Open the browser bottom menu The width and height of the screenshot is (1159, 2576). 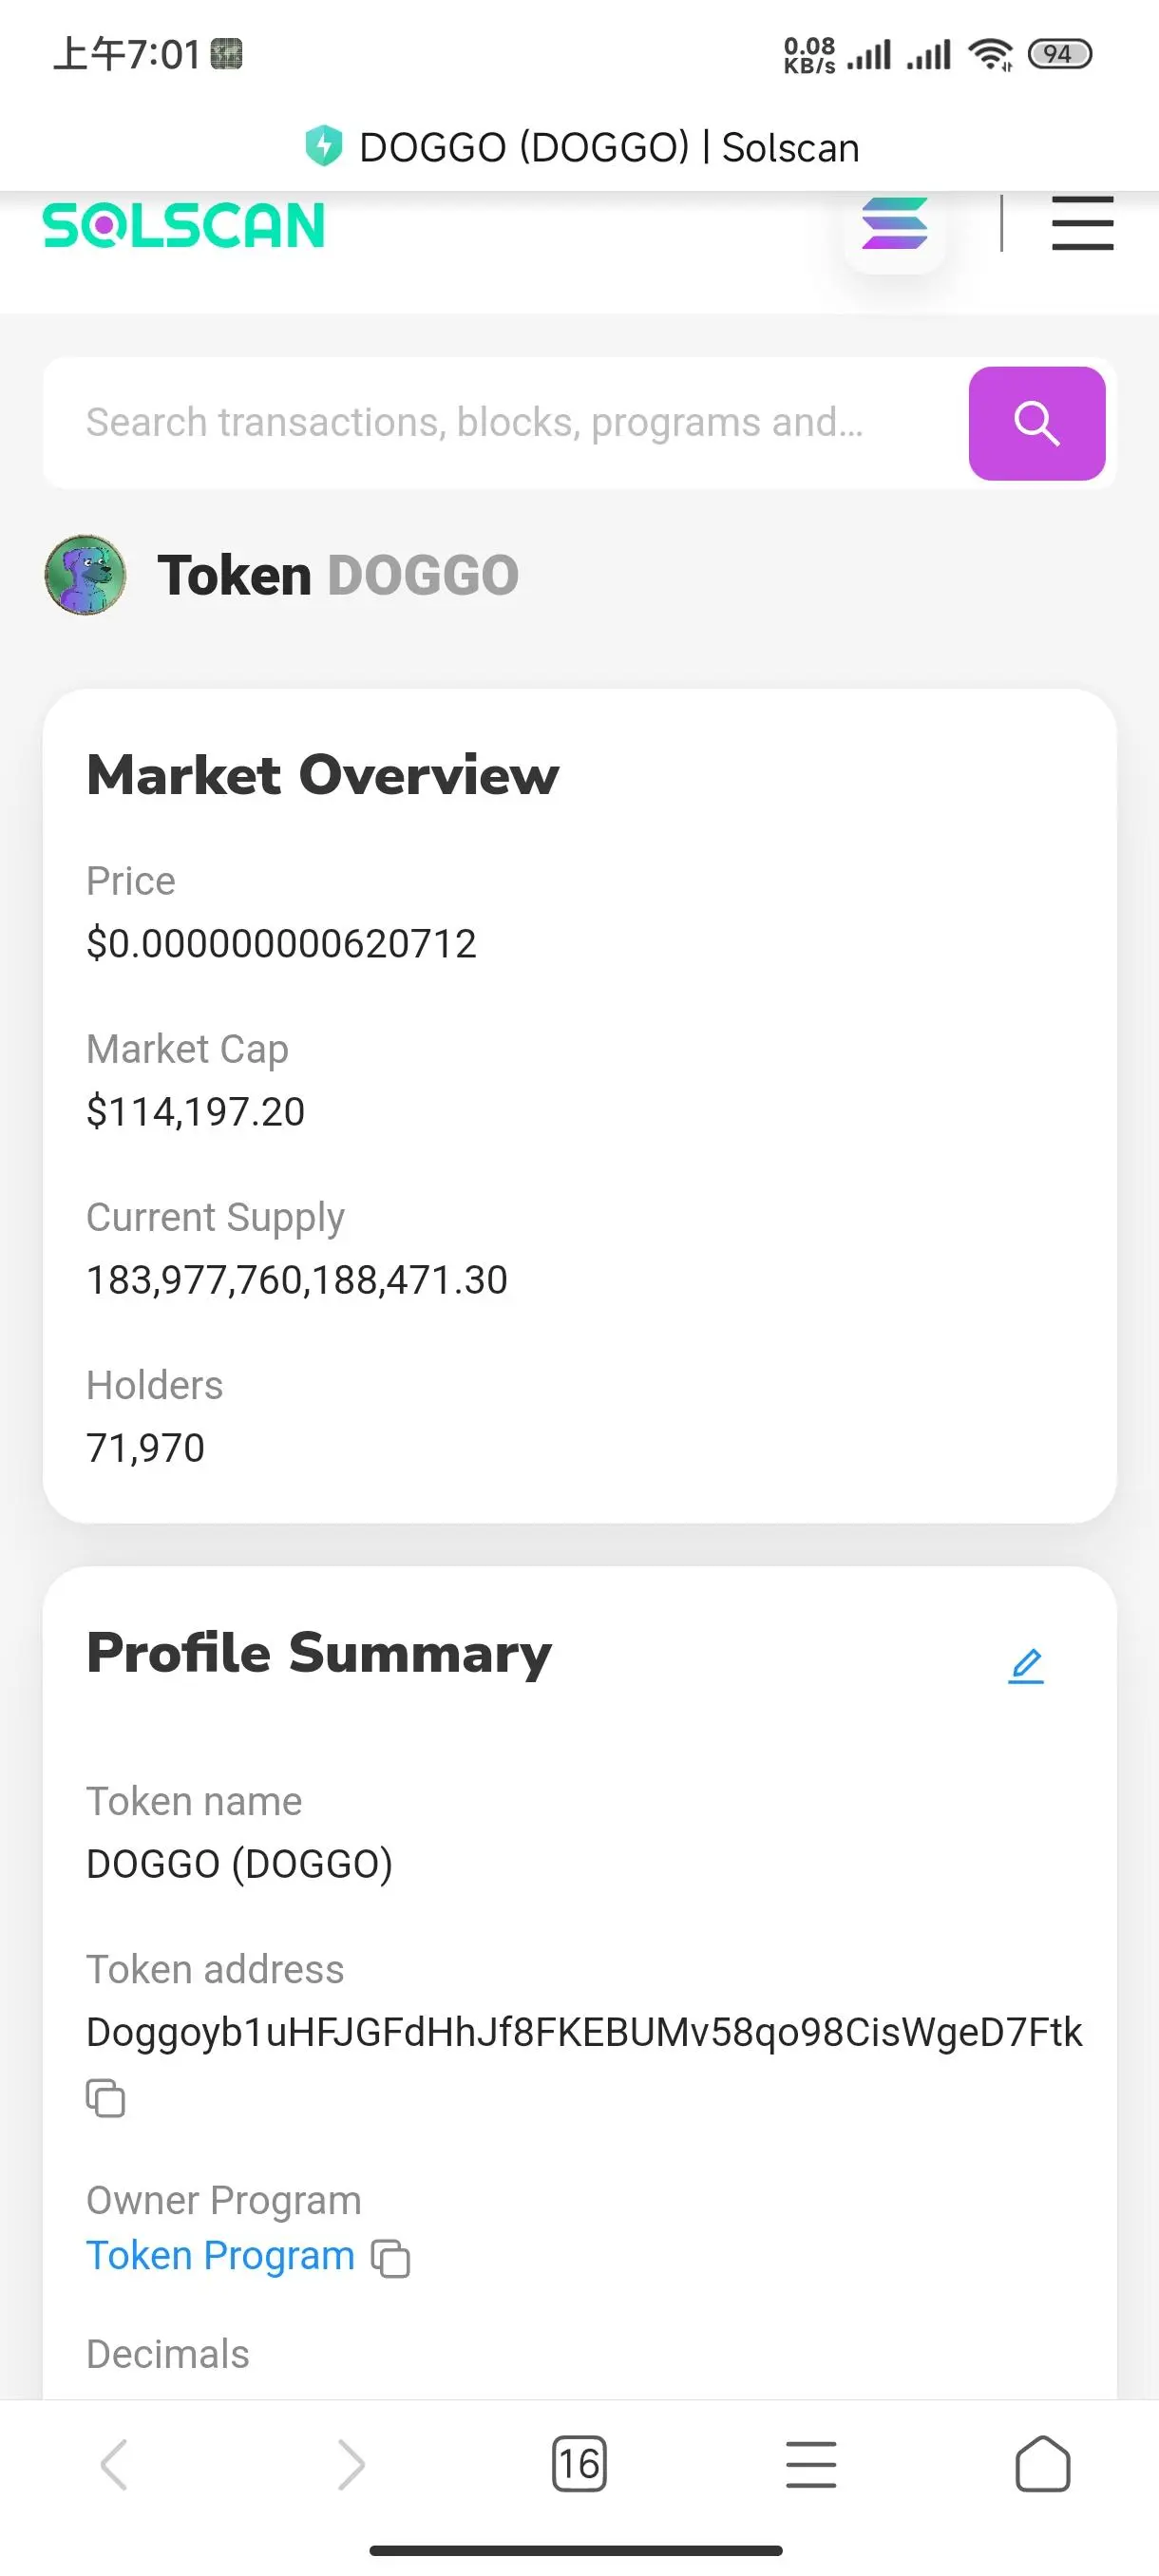[x=811, y=2464]
